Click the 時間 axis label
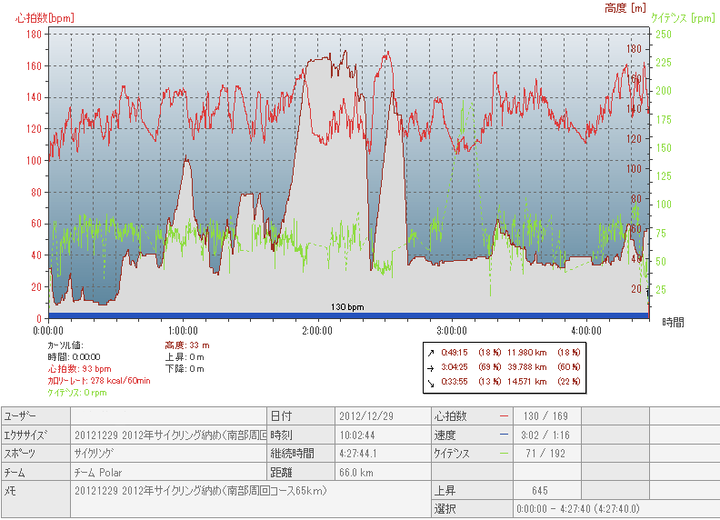720x520 pixels. click(673, 322)
